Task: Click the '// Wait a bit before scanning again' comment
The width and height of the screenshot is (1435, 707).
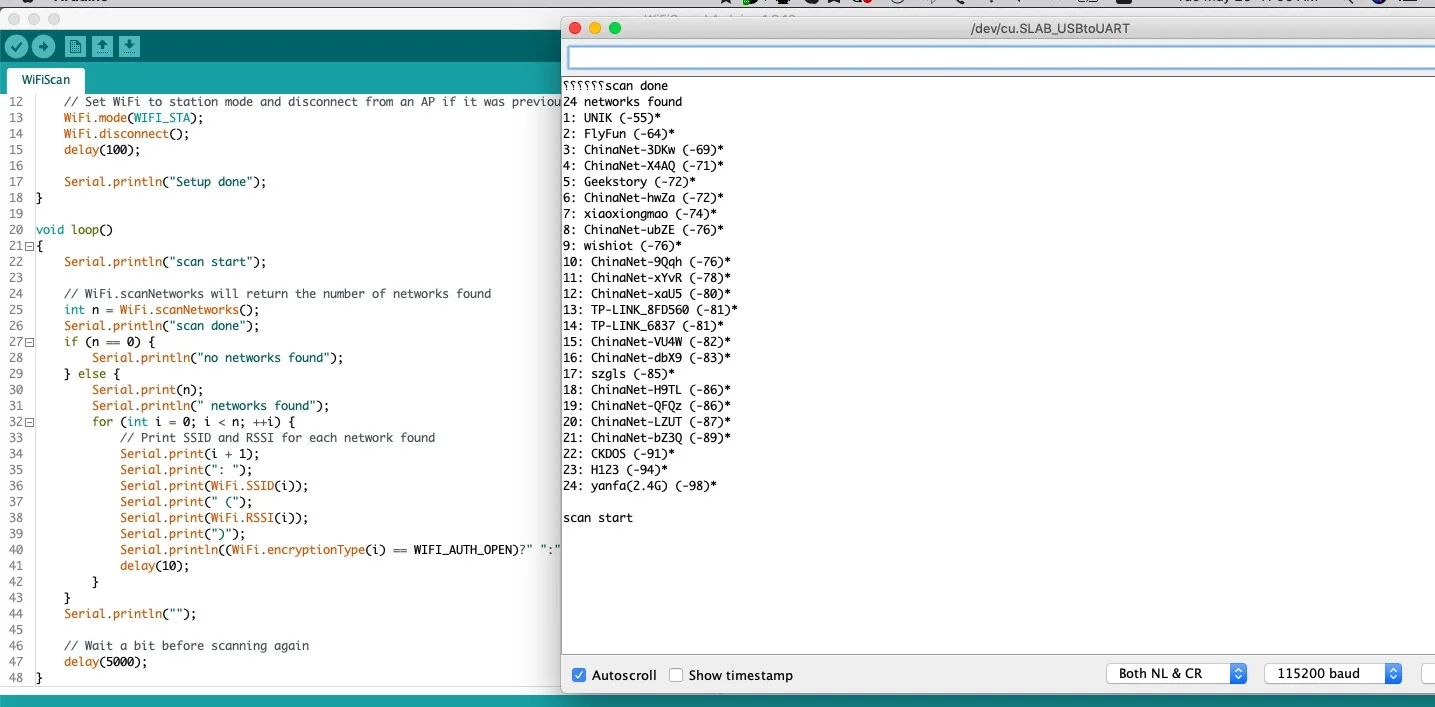Action: tap(186, 646)
